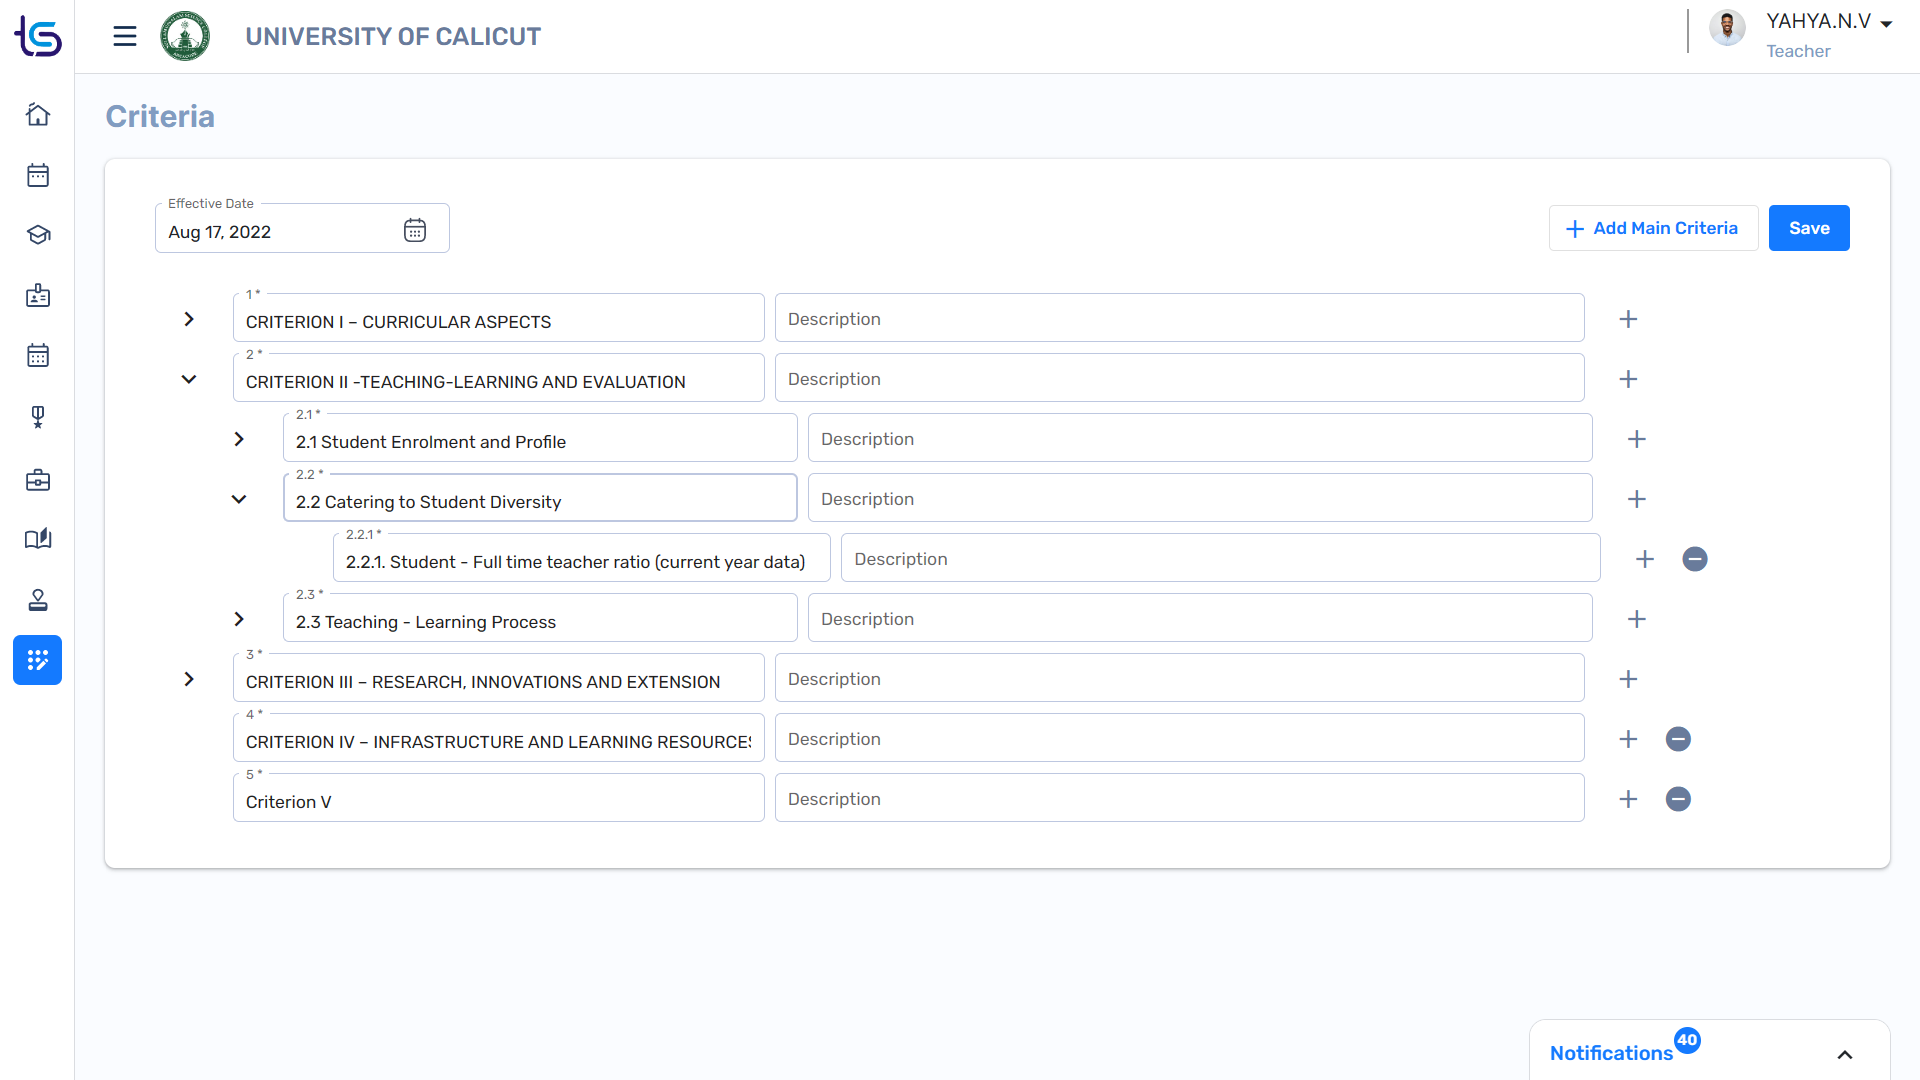Open the date picker calendar icon
The height and width of the screenshot is (1080, 1920).
point(415,230)
